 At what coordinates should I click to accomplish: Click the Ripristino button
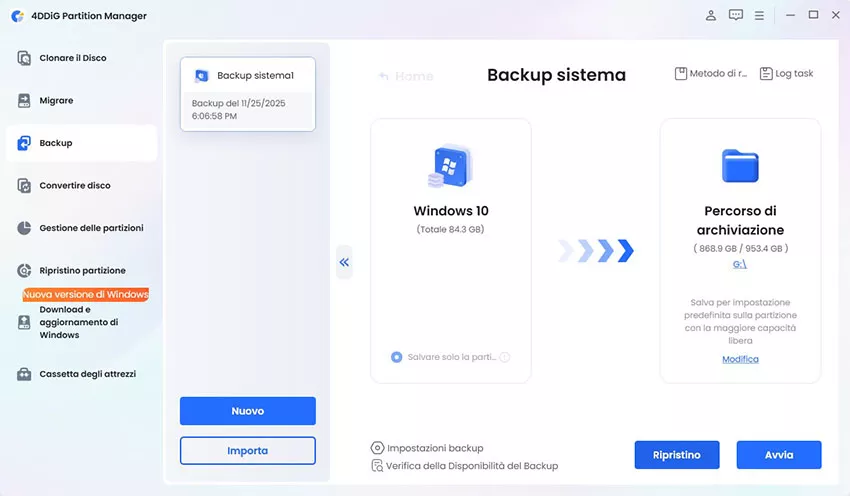tap(677, 455)
